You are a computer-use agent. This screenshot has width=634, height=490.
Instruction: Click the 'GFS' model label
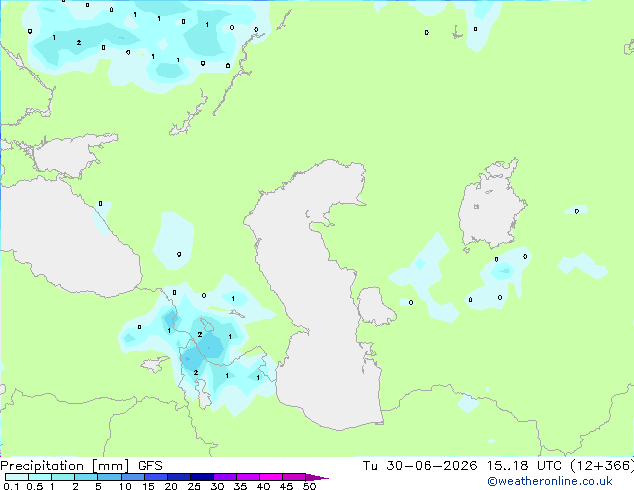[x=150, y=466]
